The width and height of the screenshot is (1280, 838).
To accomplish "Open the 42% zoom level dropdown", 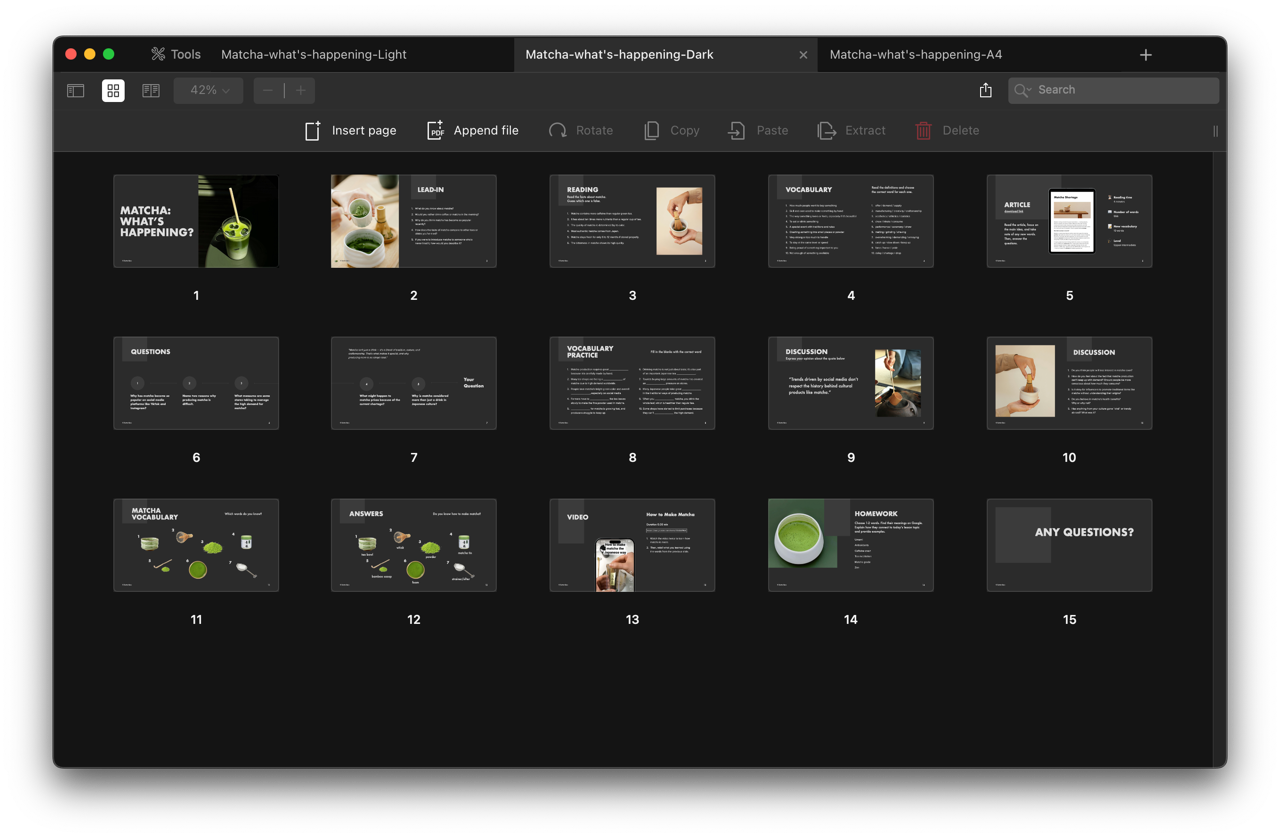I will click(x=208, y=90).
